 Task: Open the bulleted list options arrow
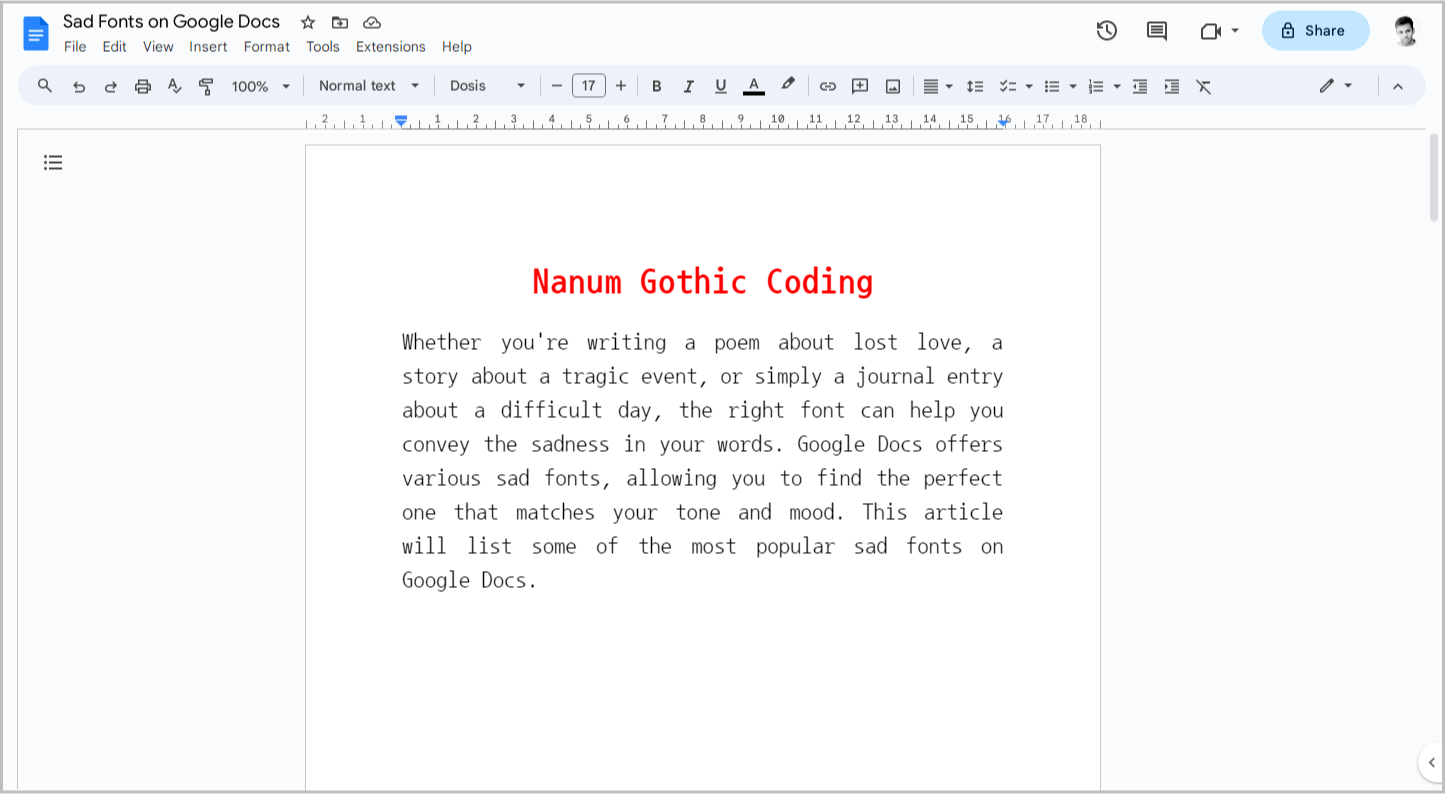pyautogui.click(x=1073, y=87)
